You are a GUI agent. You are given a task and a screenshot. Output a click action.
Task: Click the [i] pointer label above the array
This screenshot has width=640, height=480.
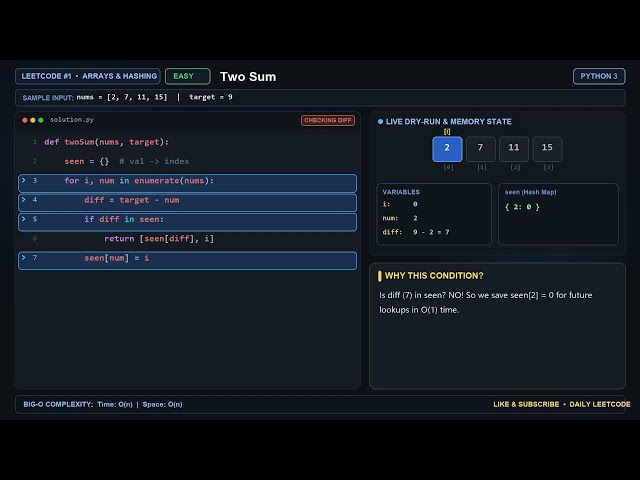click(x=447, y=131)
